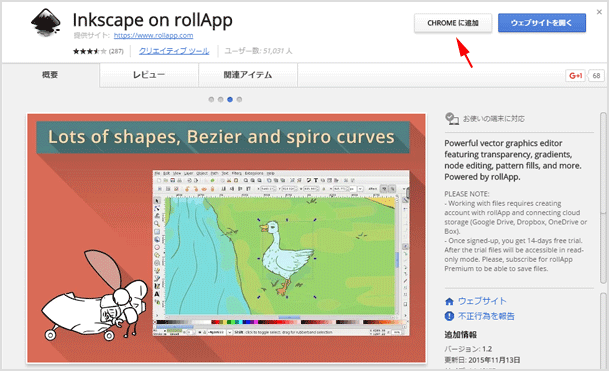Click the device compatibility checkmark icon
Screen dimensions: 609x371
coord(452,118)
